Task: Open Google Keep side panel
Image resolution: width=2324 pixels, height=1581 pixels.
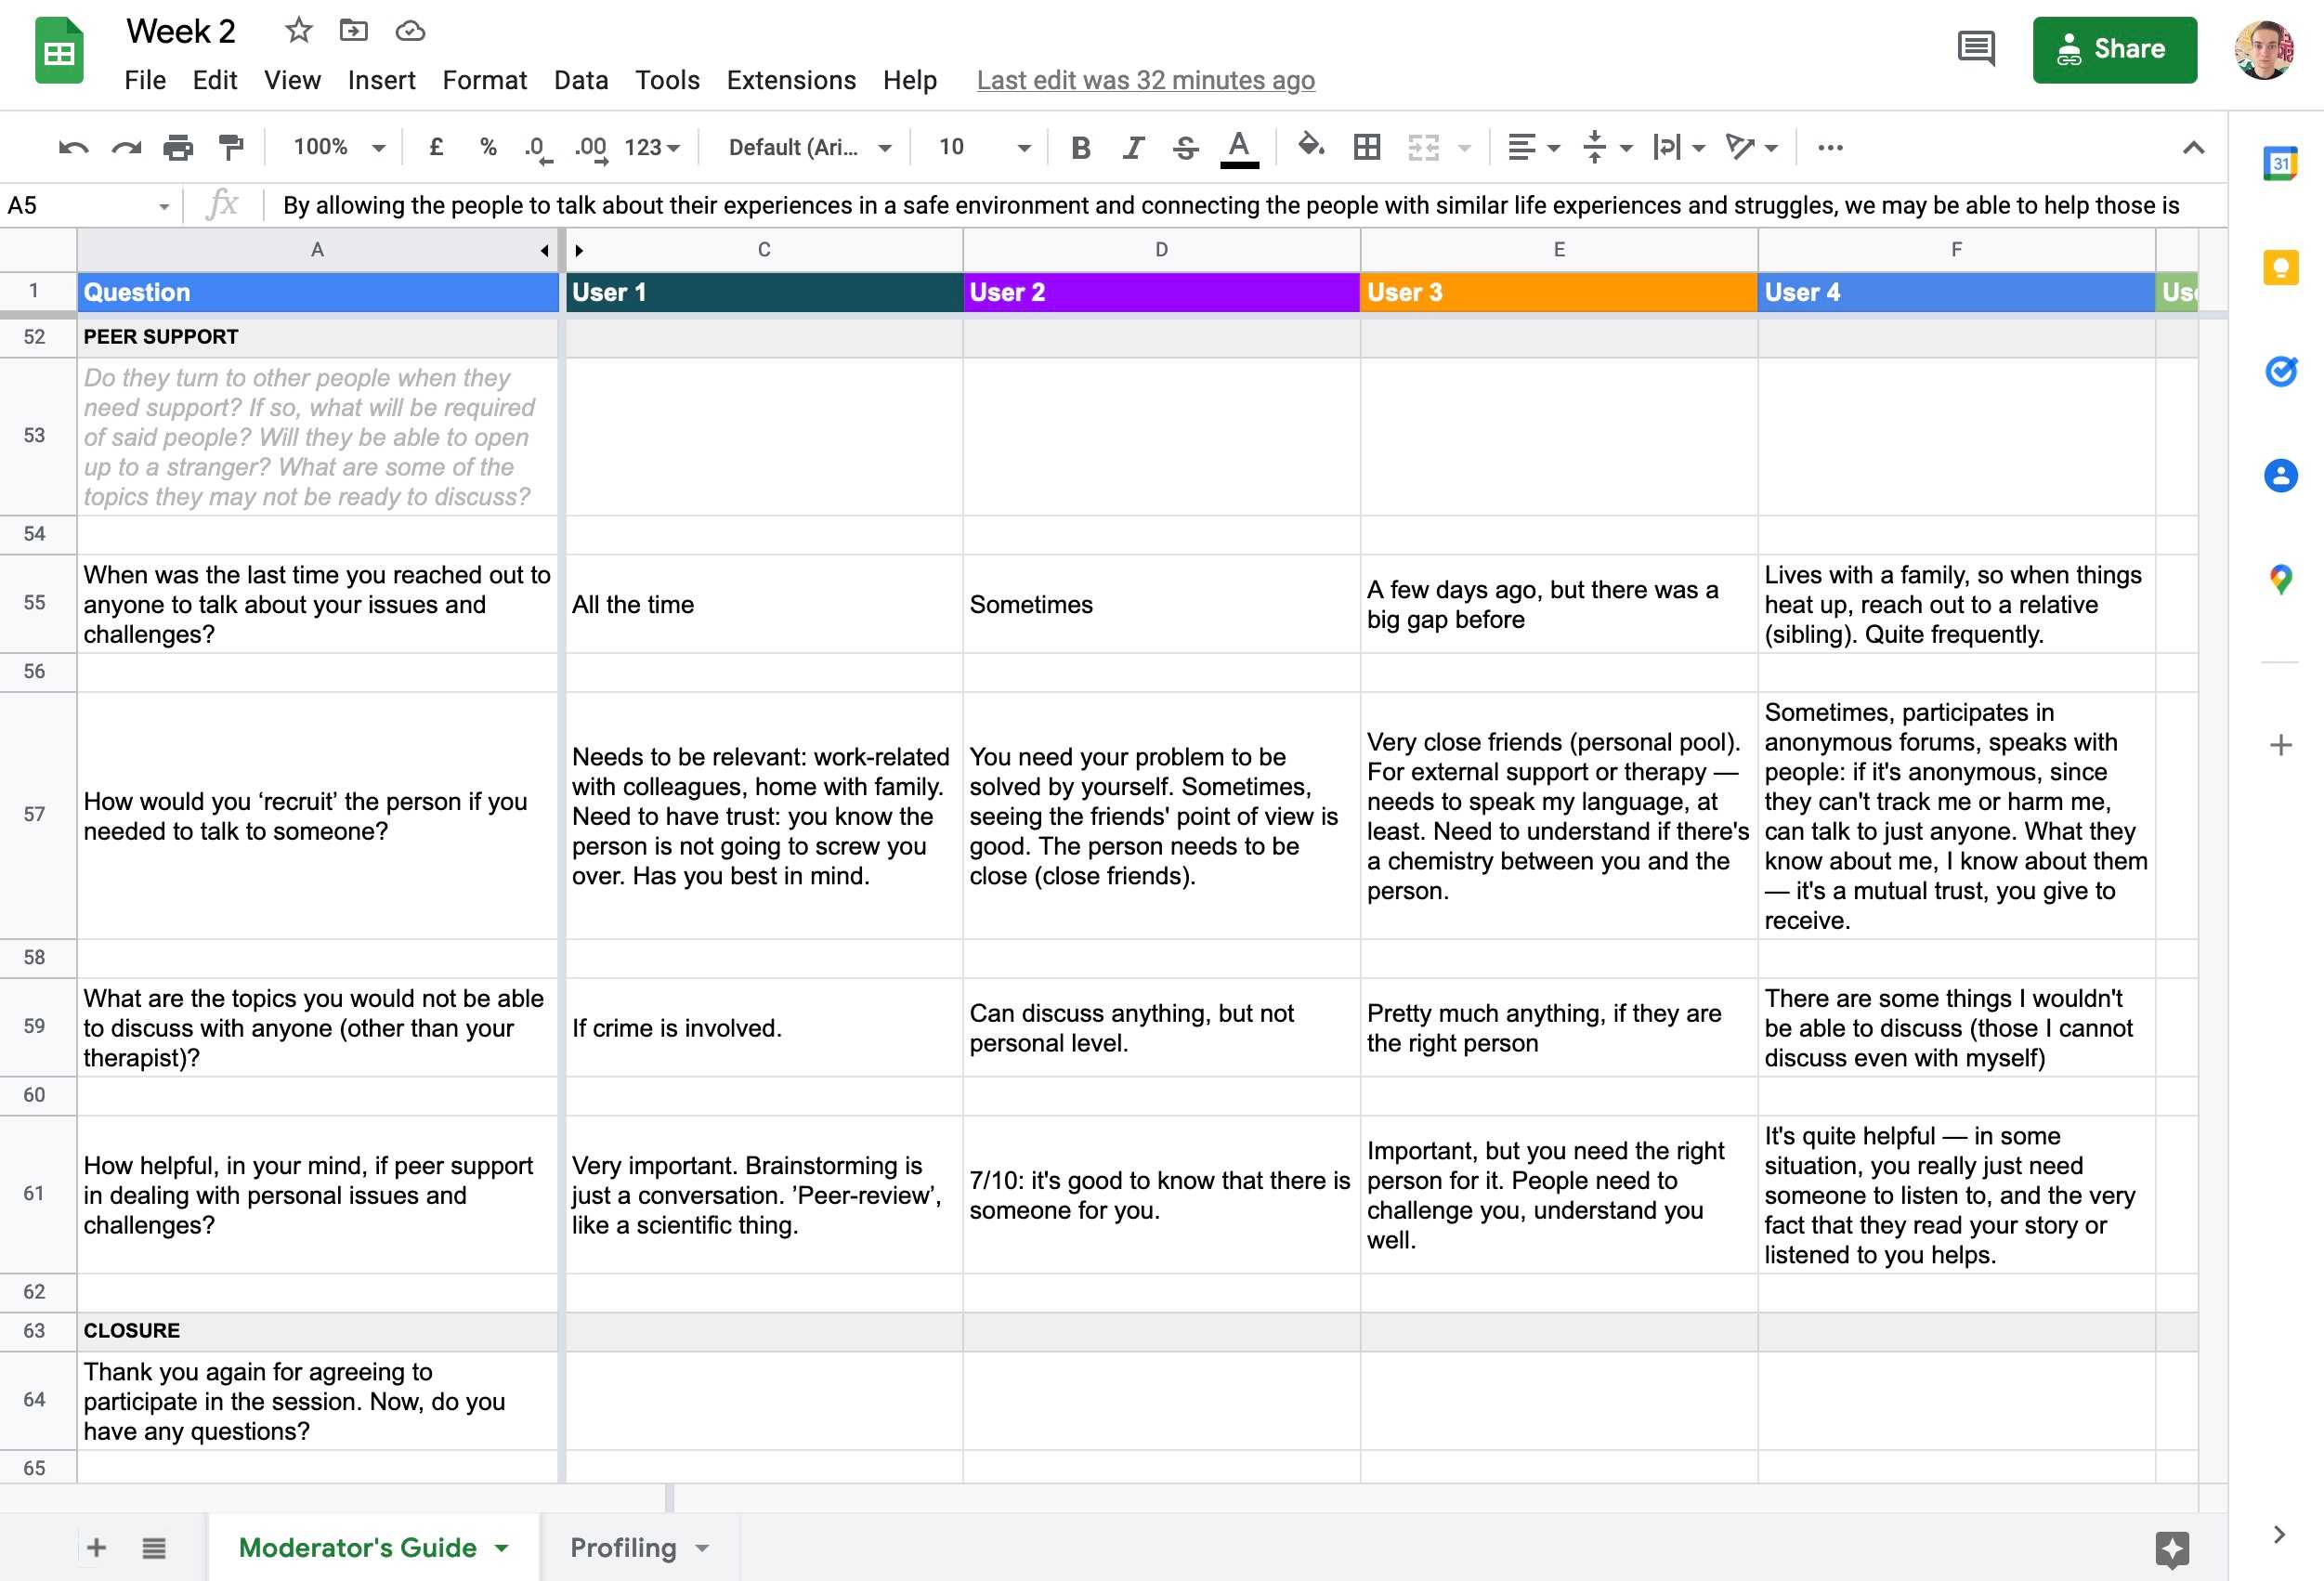Action: (x=2280, y=267)
